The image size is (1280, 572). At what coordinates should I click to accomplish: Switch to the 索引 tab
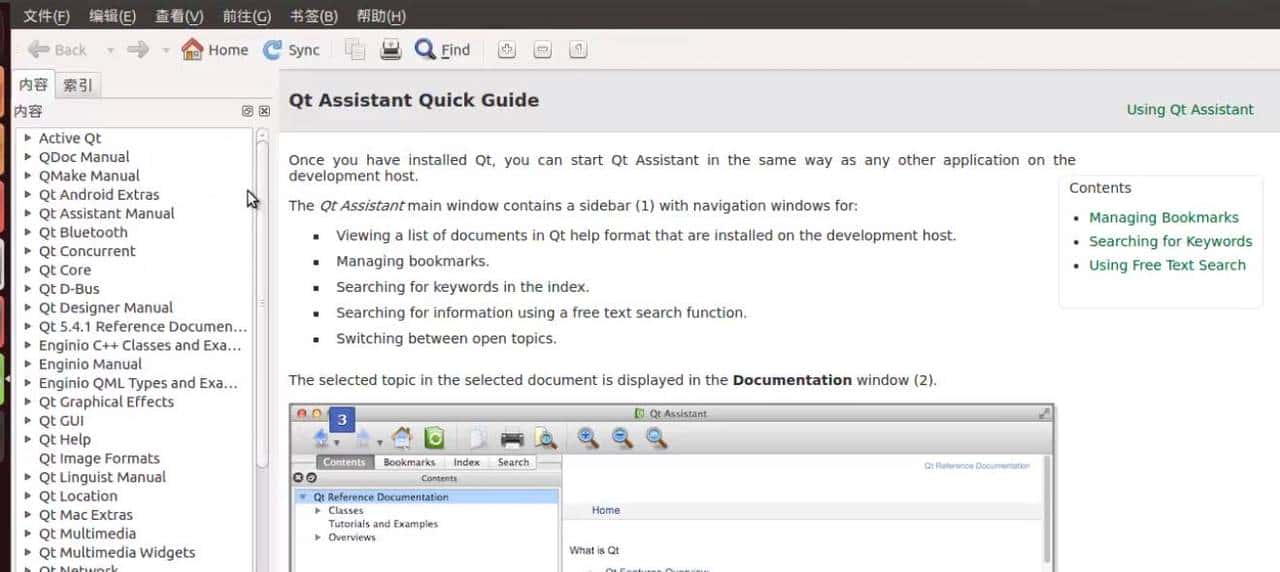(x=78, y=85)
